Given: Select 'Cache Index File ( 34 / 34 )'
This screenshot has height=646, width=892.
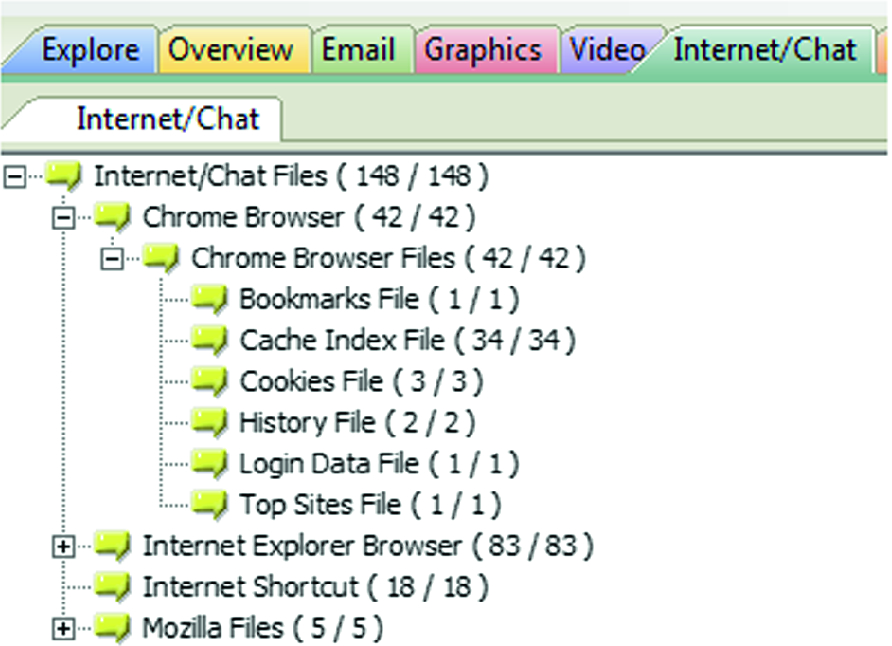Looking at the screenshot, I should pyautogui.click(x=408, y=341).
